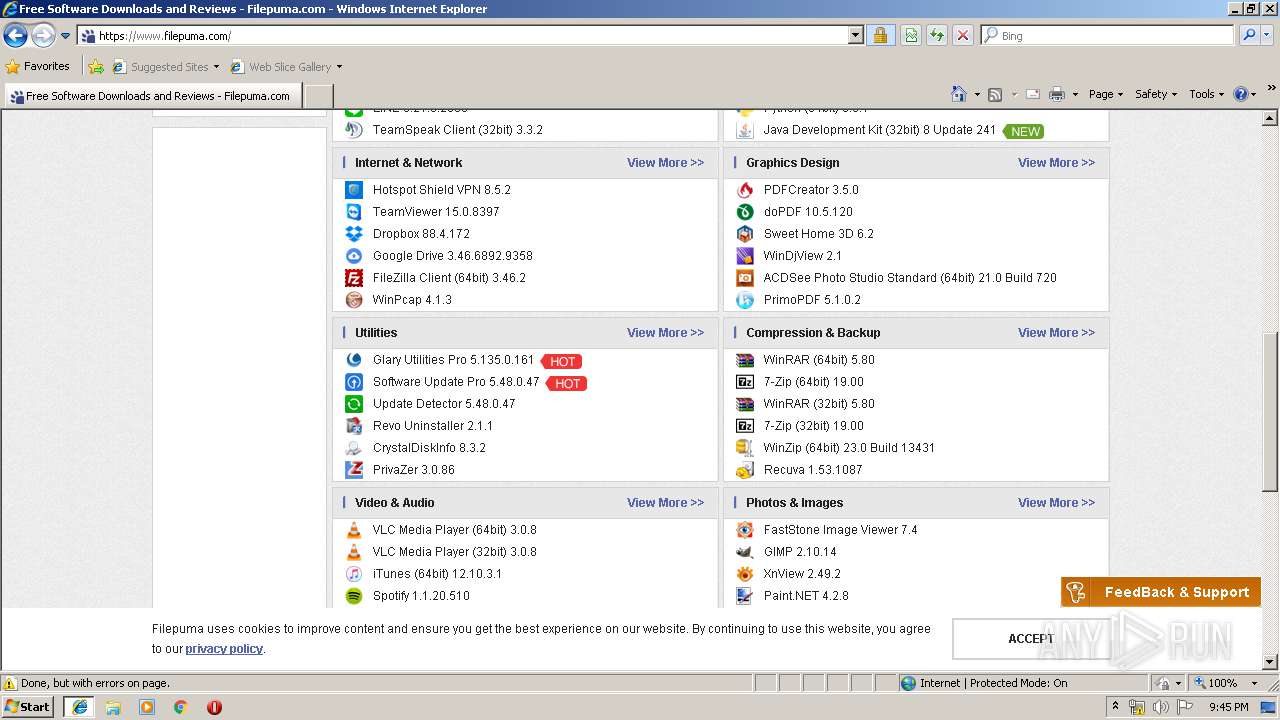
Task: Accept the cookie notice
Action: (x=1030, y=639)
